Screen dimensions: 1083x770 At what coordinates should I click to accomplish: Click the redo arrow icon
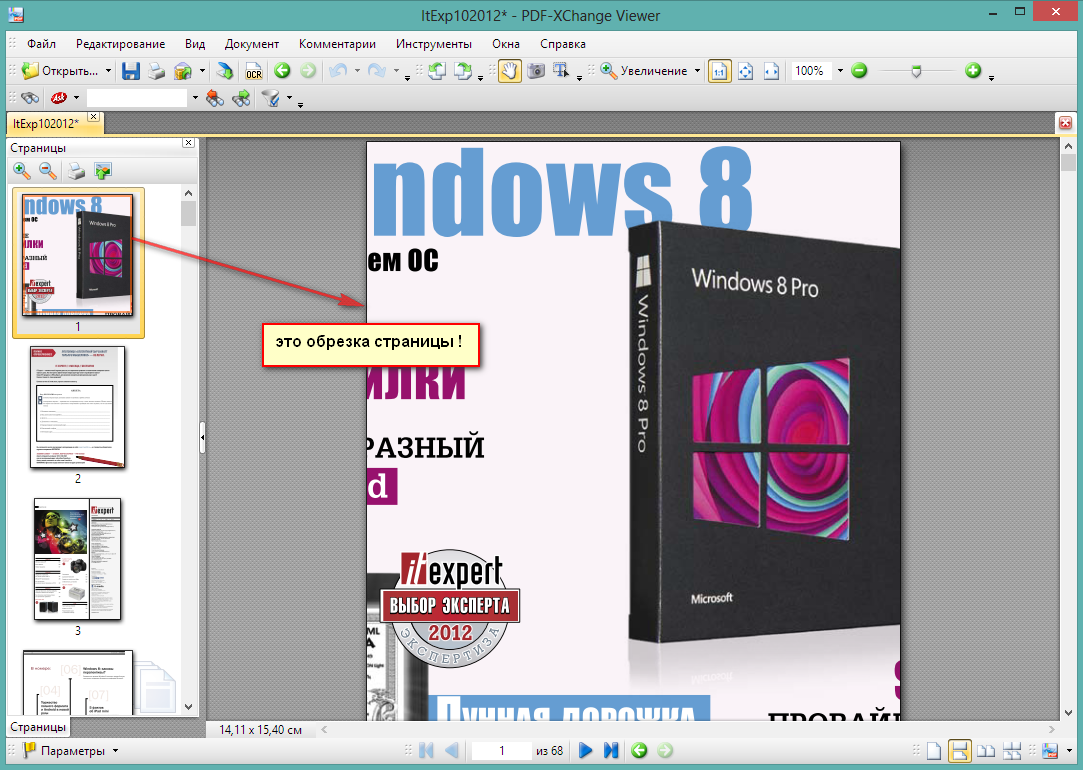click(376, 70)
